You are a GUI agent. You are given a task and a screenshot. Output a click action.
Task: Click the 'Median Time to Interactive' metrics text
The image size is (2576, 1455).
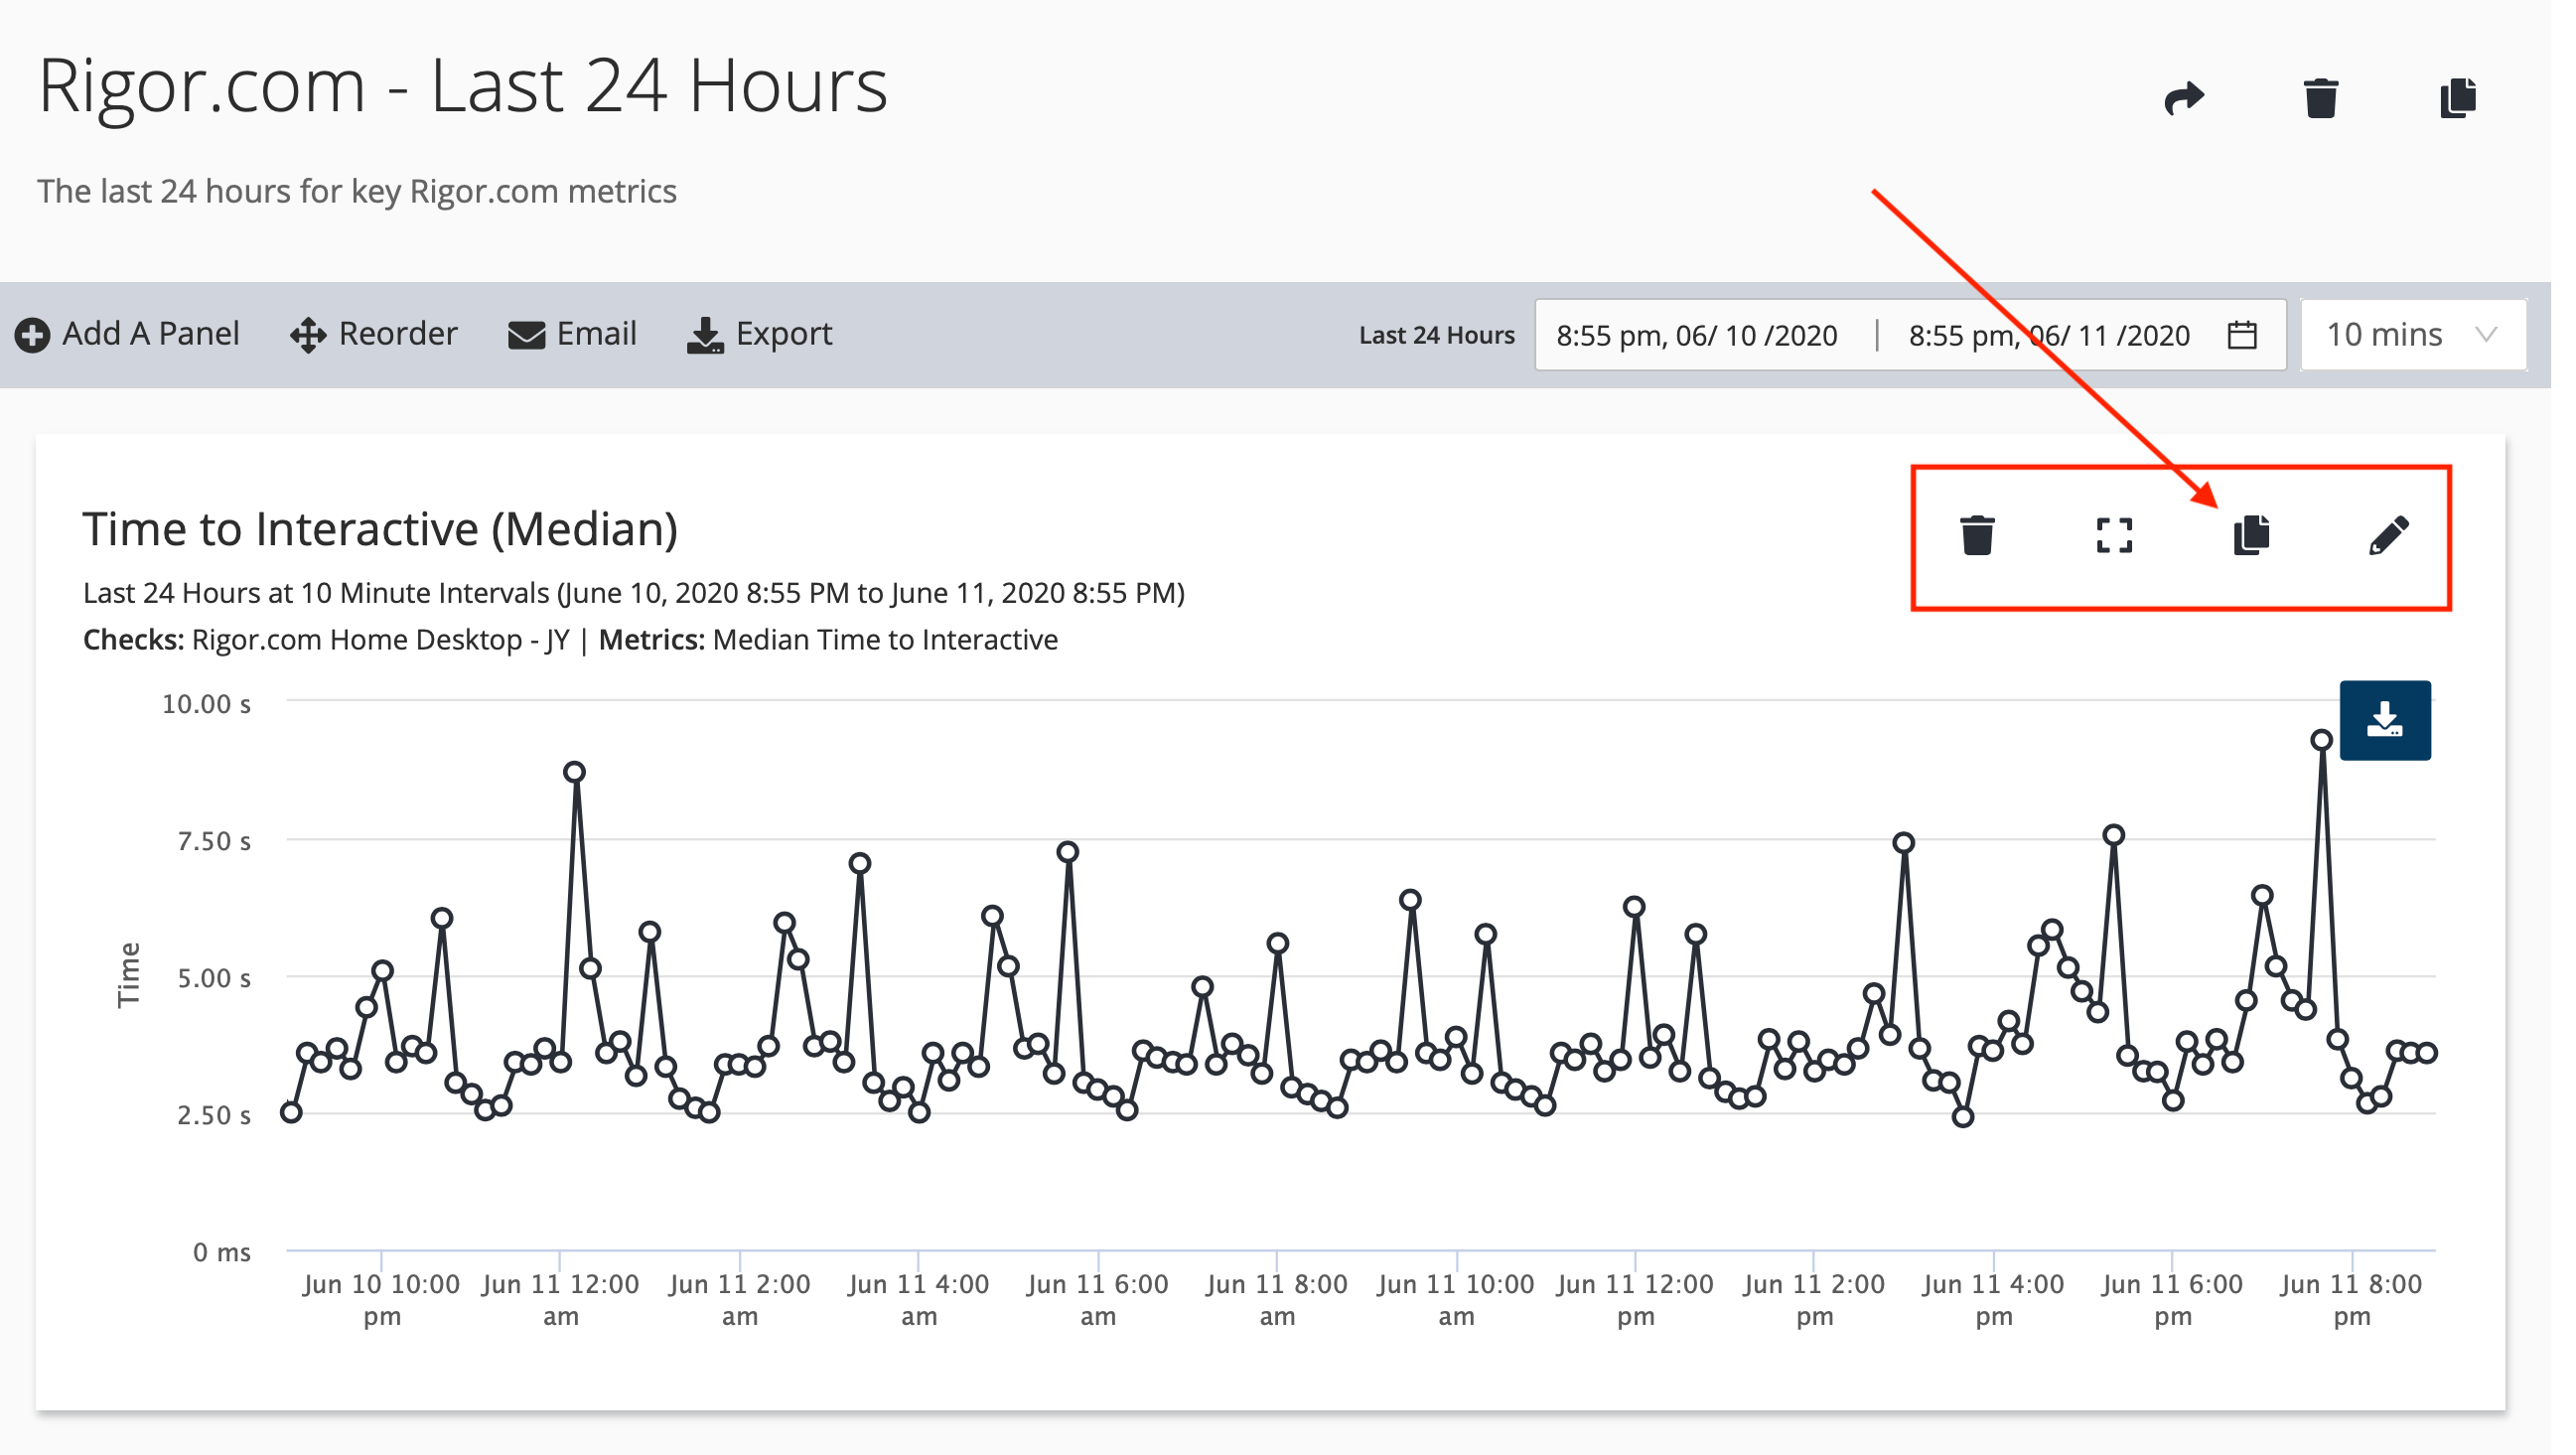pyautogui.click(x=885, y=640)
